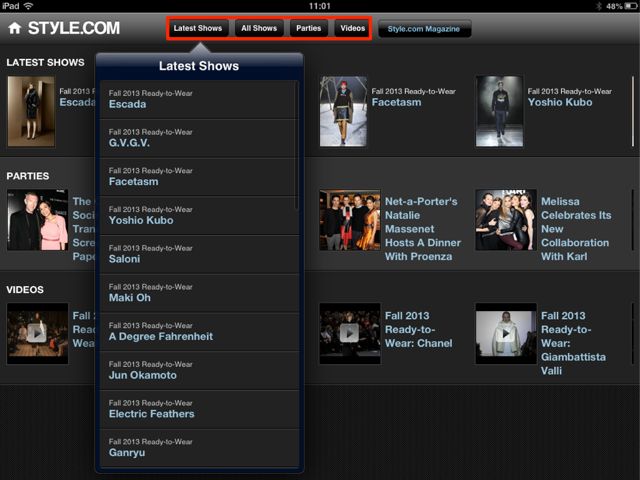
Task: Open Facetasm link in Latest Shows row
Action: click(396, 102)
